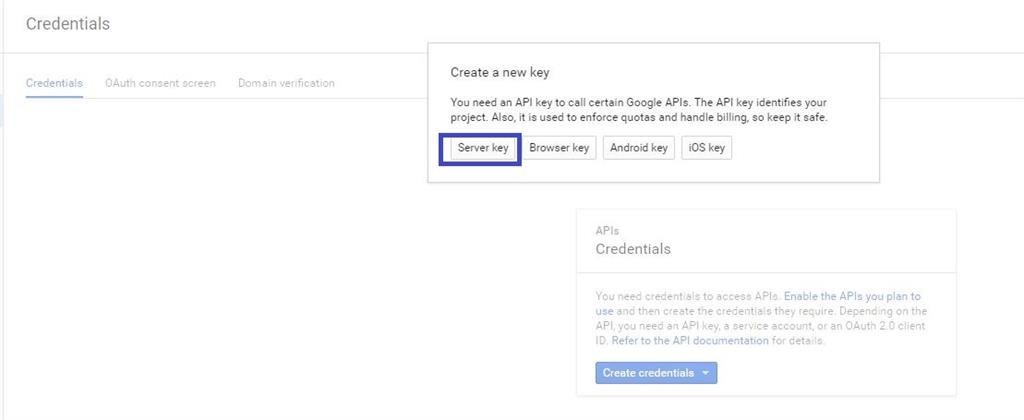The image size is (1024, 420).
Task: Switch to the Credentials tab
Action: pos(54,83)
